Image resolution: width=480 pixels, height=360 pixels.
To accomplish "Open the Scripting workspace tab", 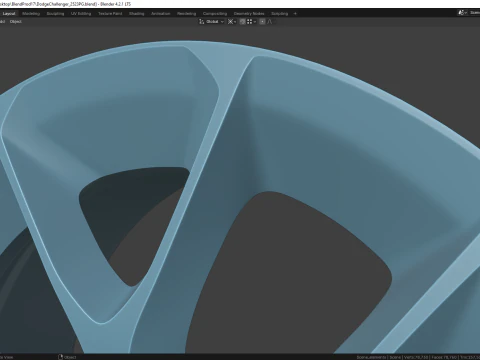I will pos(279,14).
